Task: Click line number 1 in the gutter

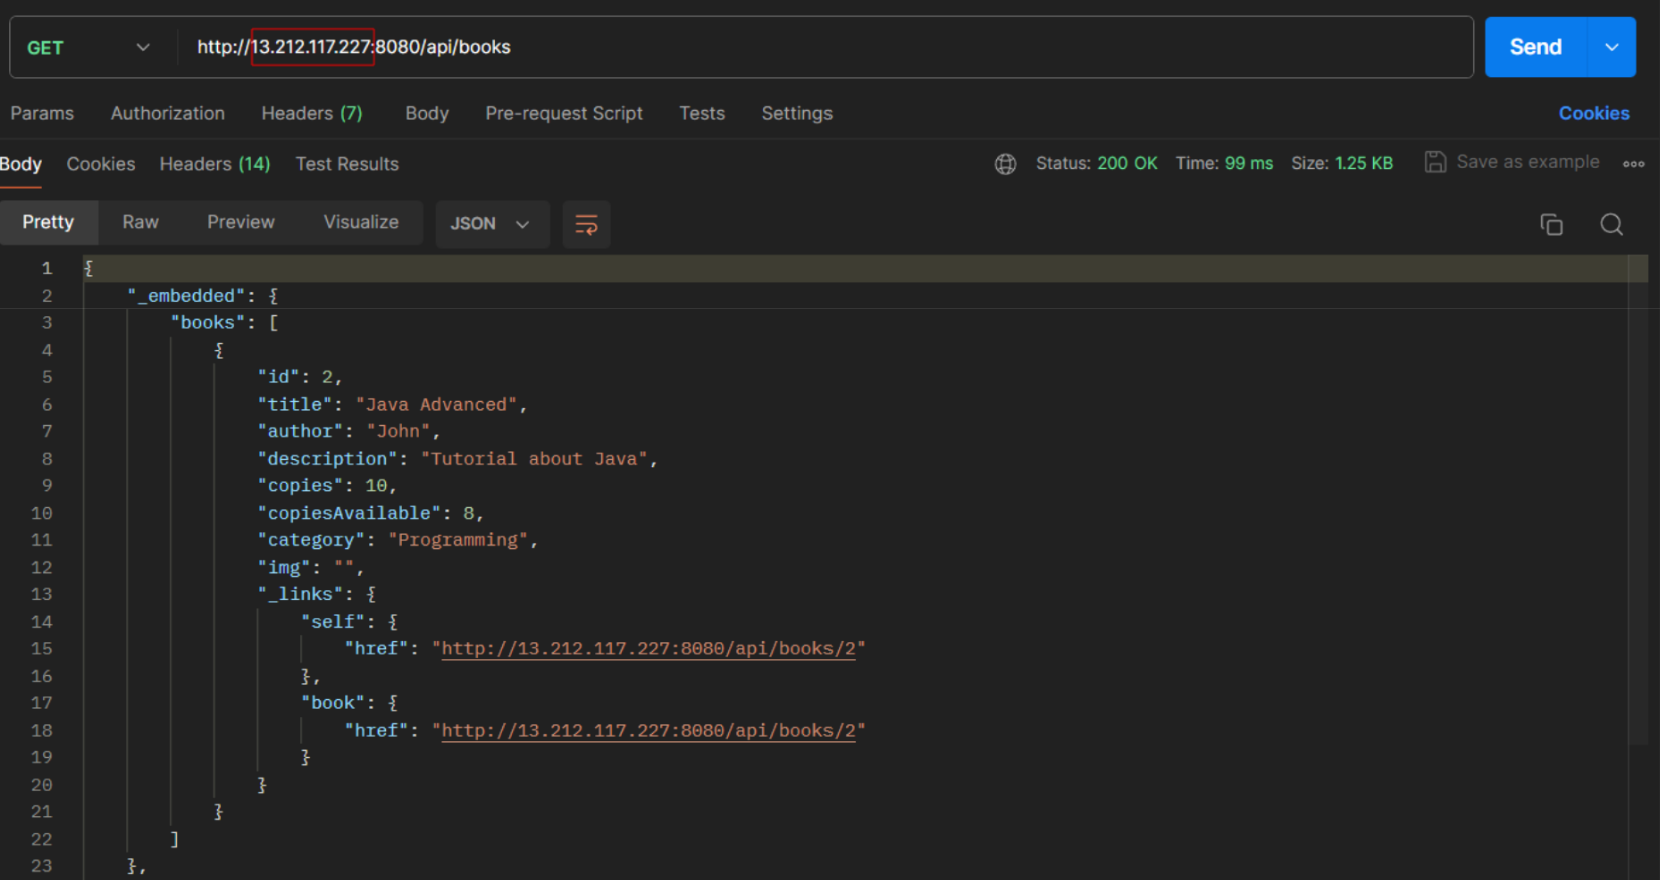Action: [46, 268]
